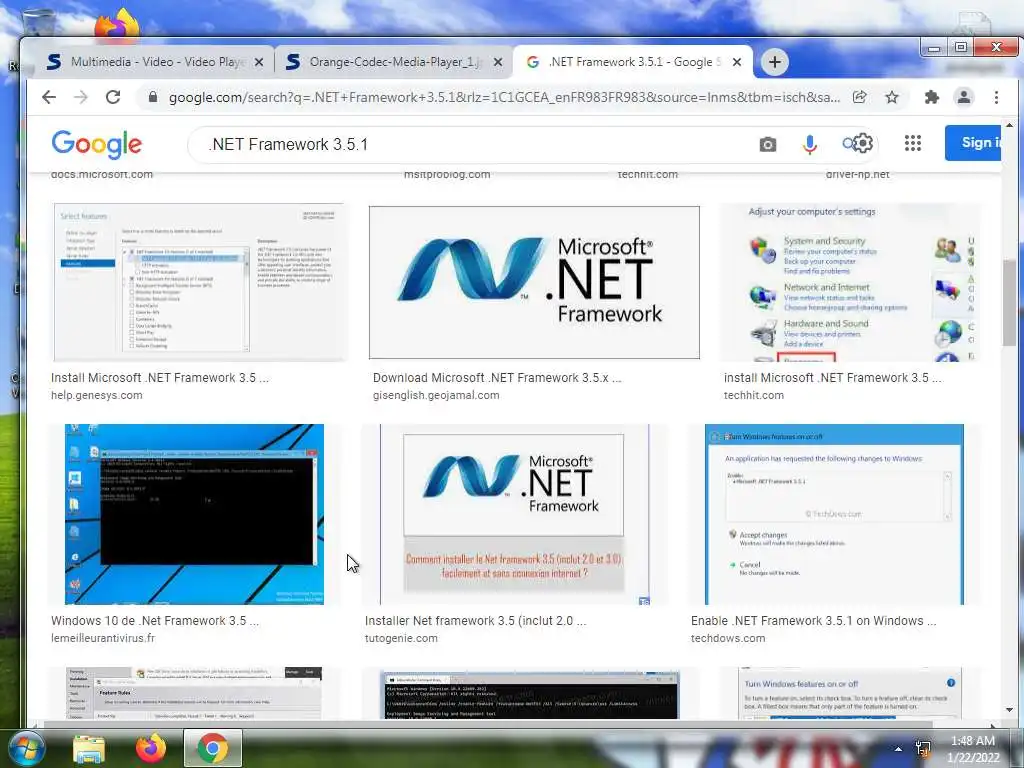Go back to the previous page

point(49,97)
